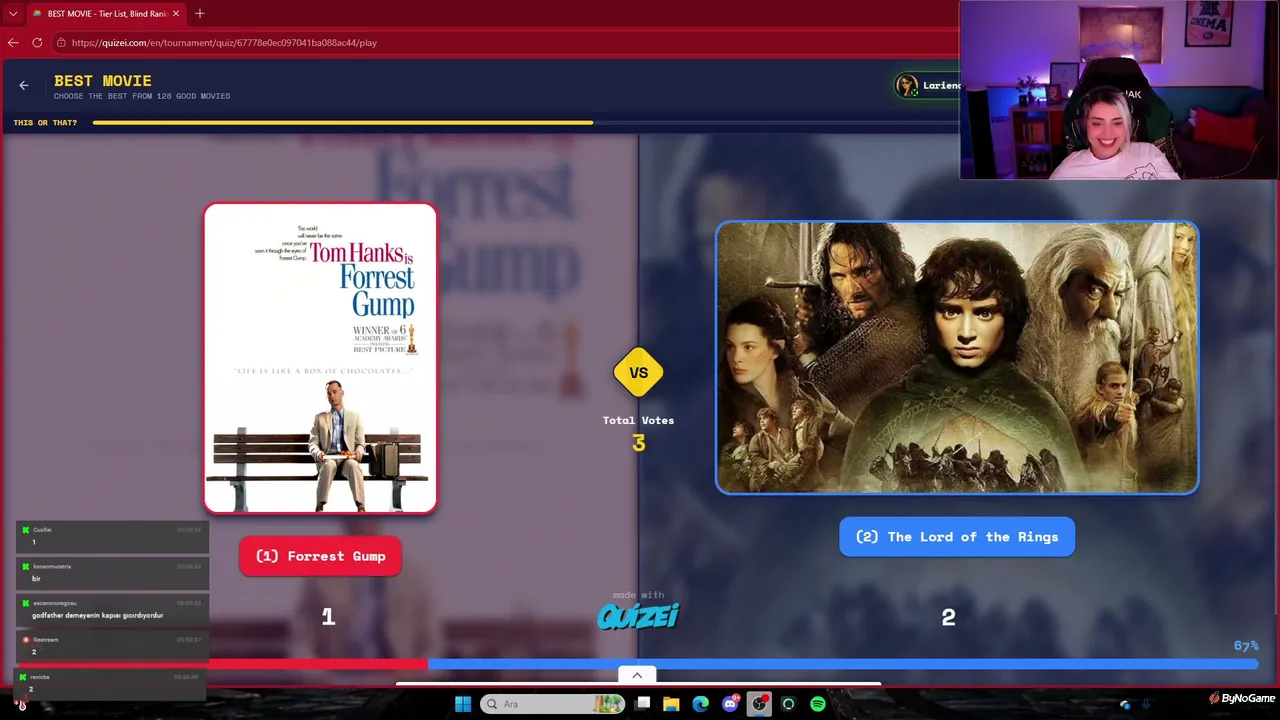Image resolution: width=1280 pixels, height=720 pixels.
Task: Open the green circular app on taskbar
Action: point(789,704)
